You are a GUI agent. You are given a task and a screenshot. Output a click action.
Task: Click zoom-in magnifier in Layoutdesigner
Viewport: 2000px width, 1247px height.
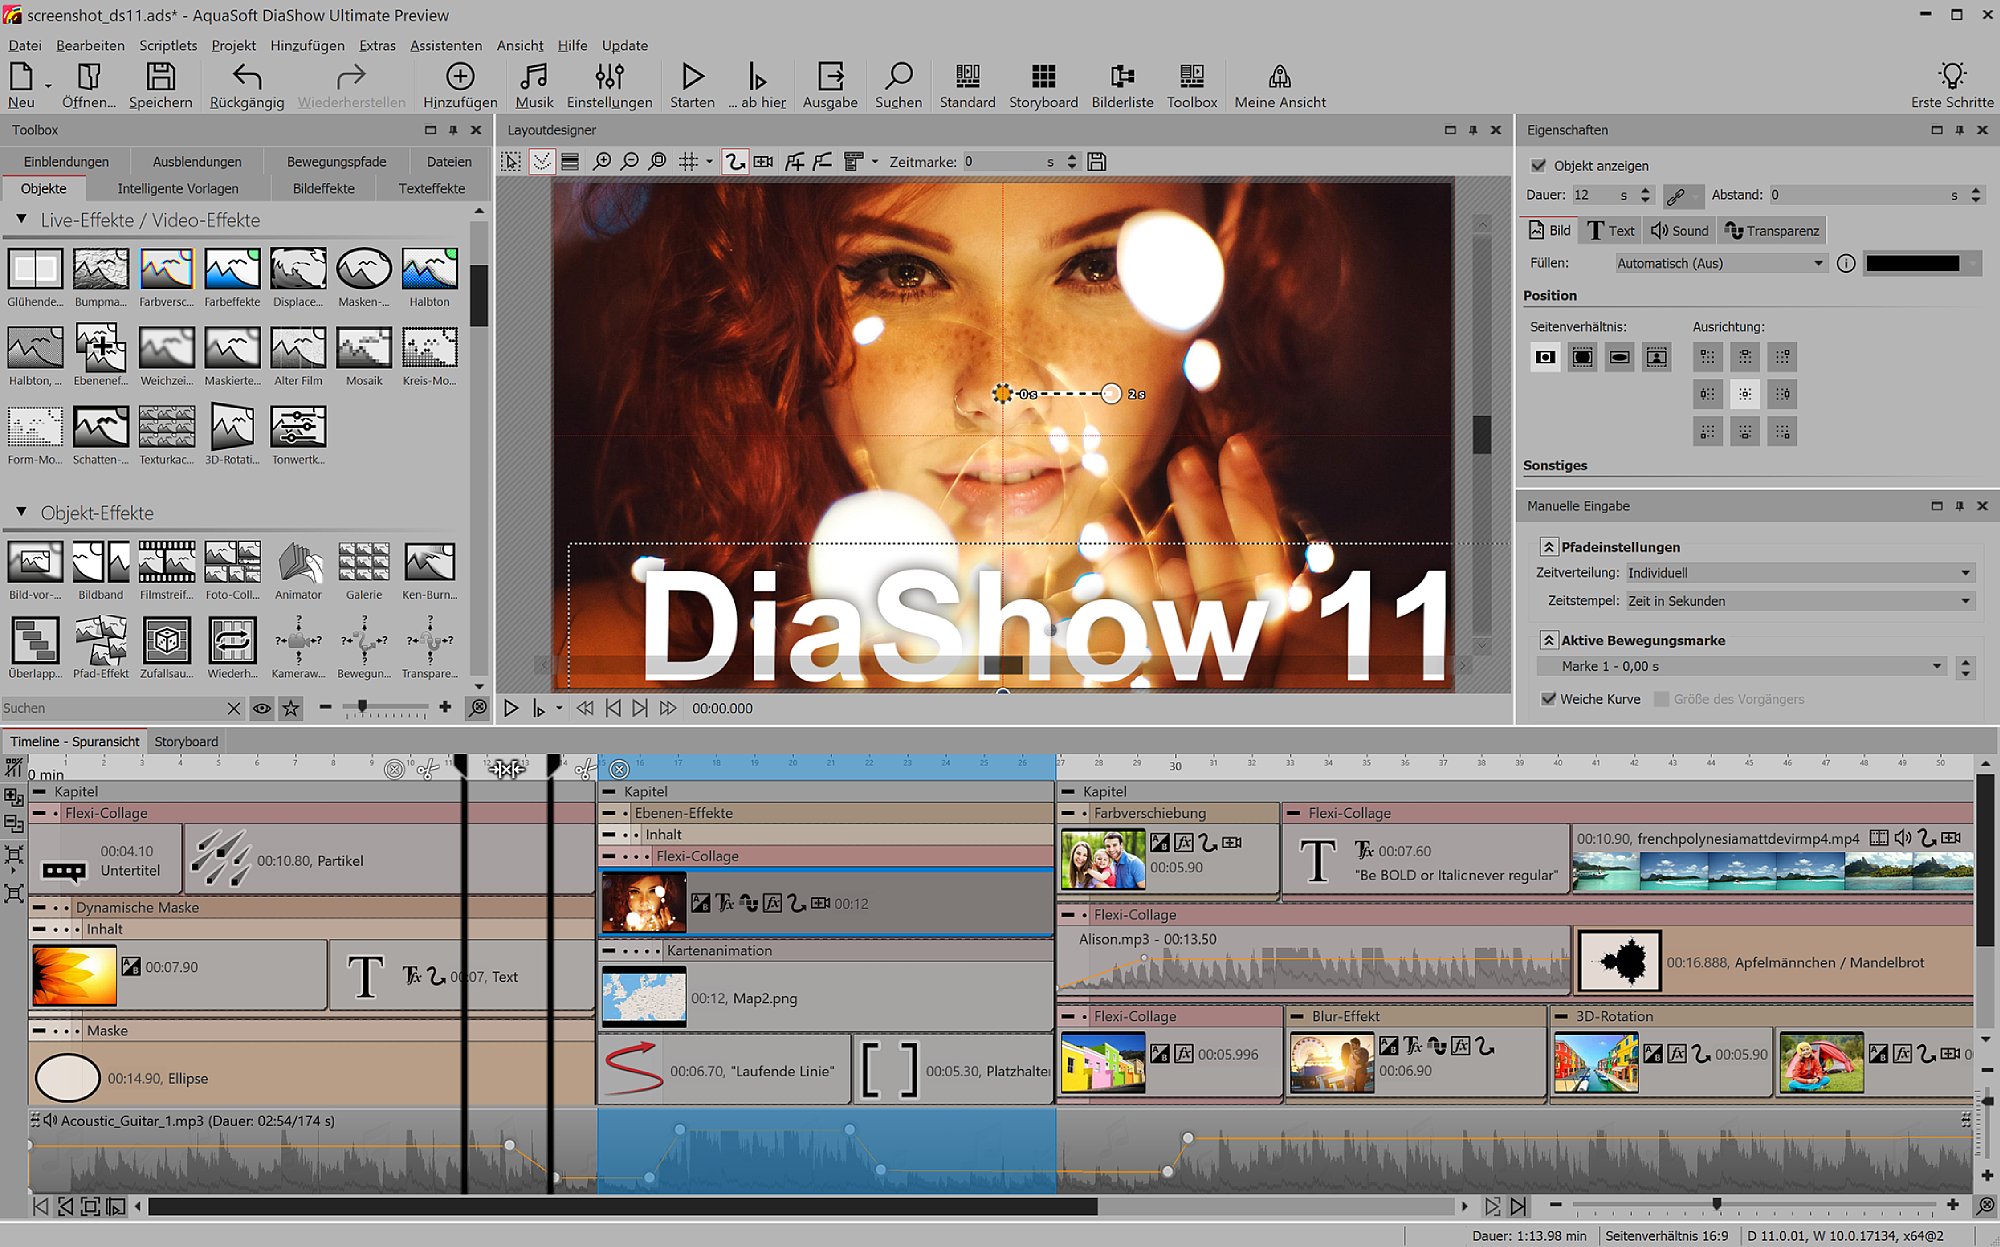tap(602, 162)
